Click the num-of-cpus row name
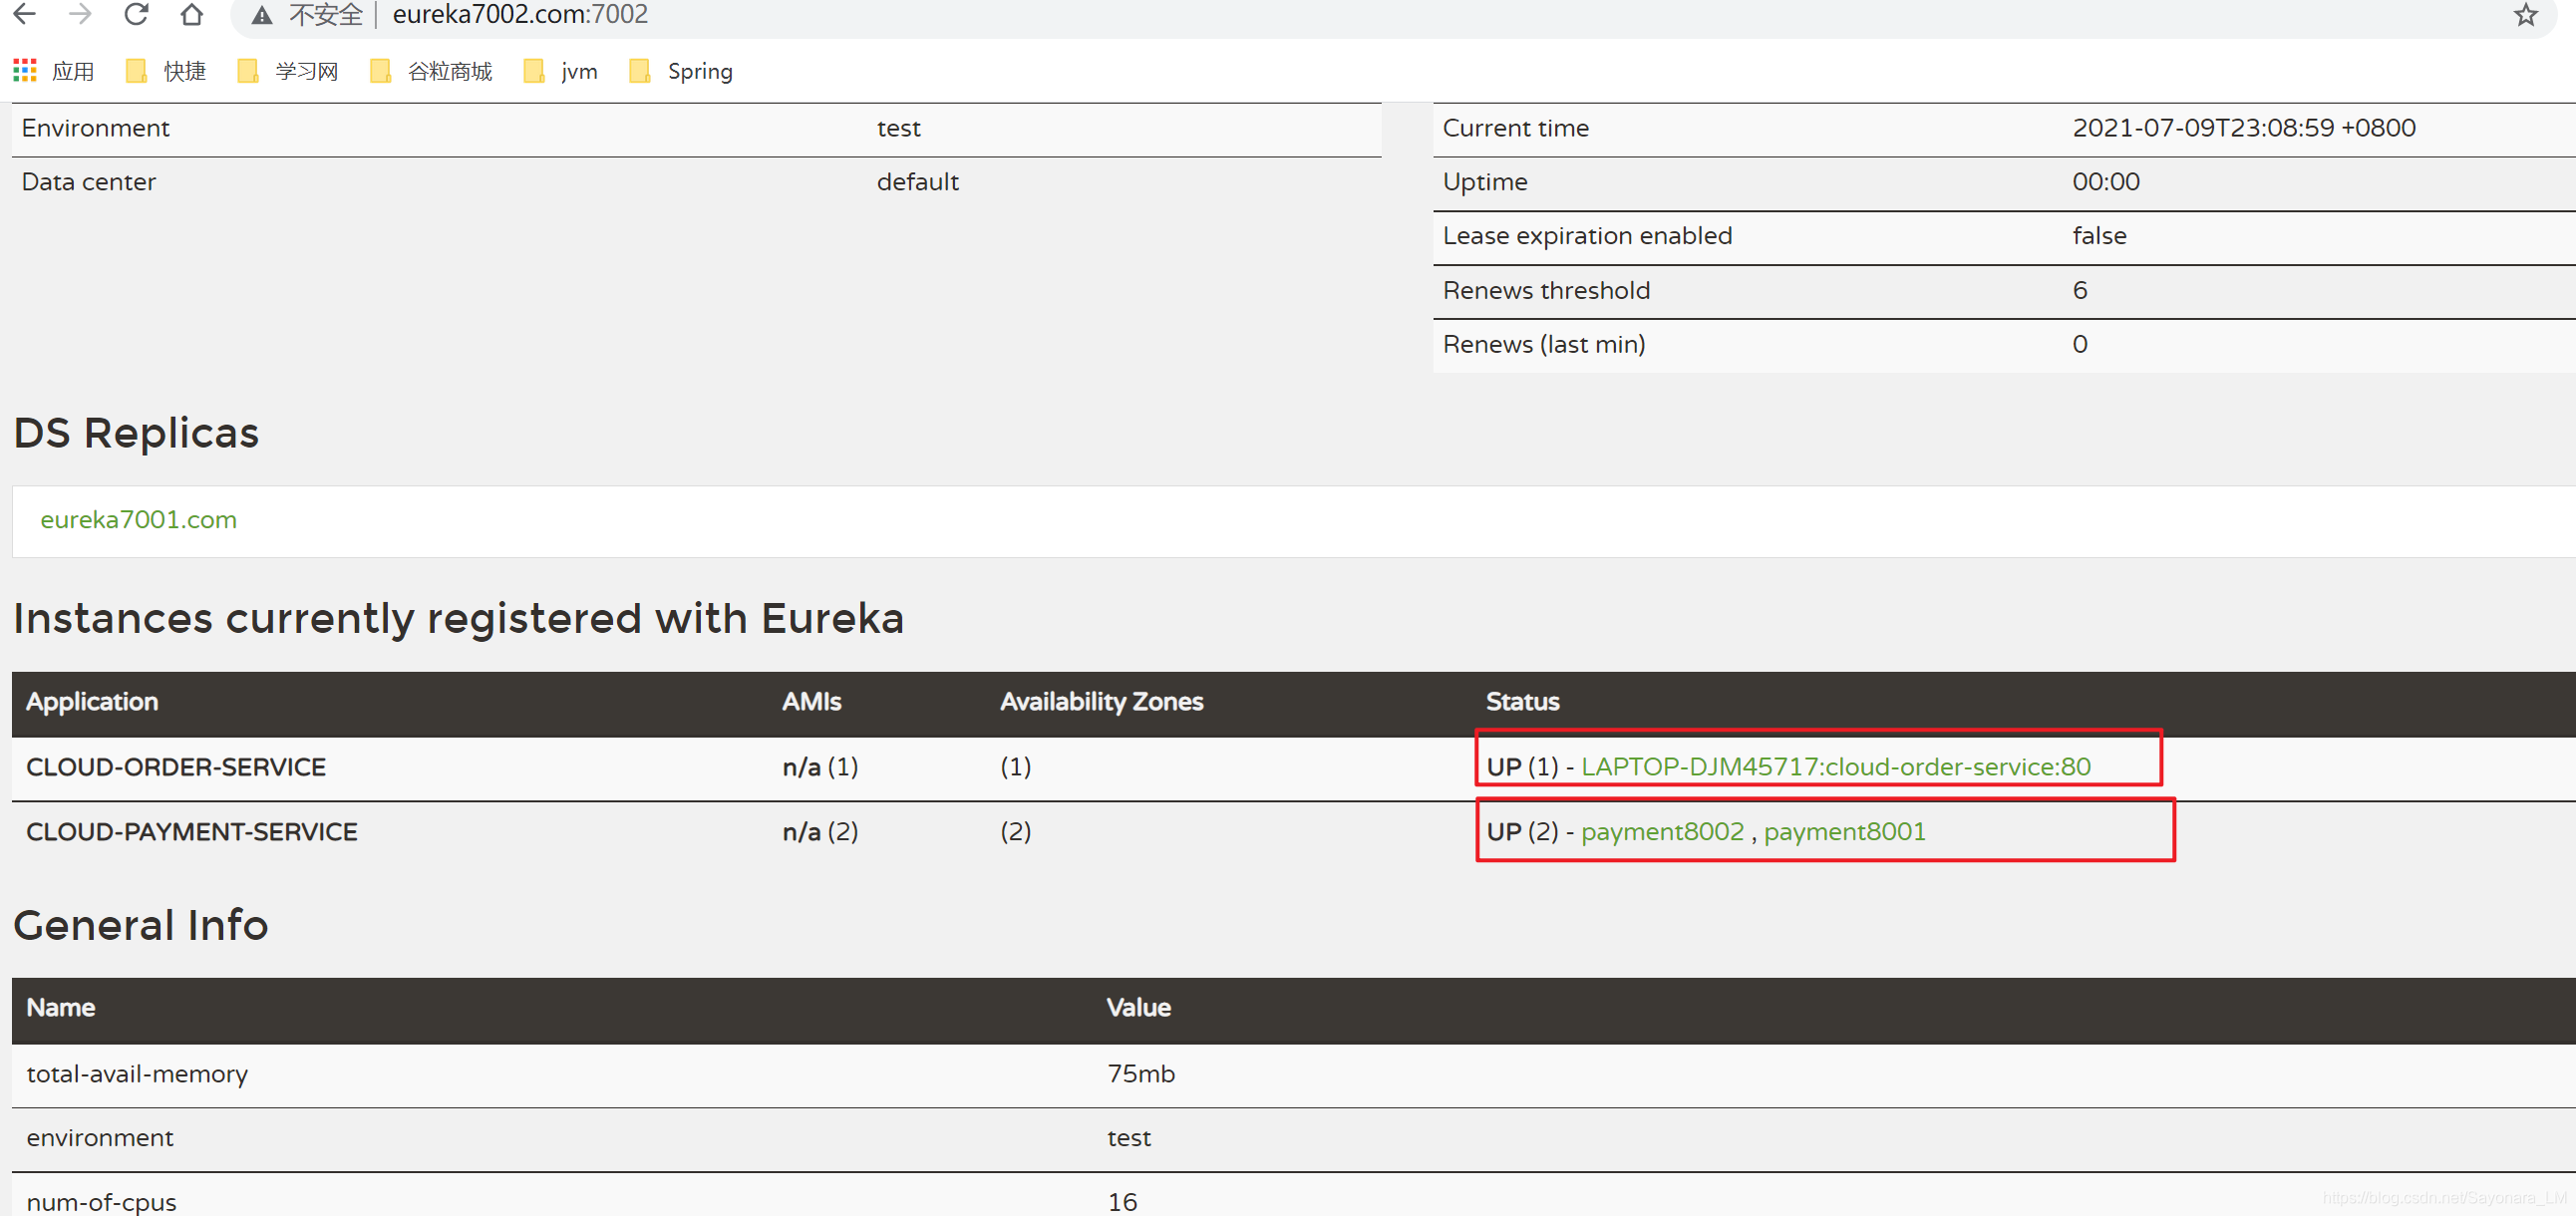This screenshot has width=2576, height=1216. 101,1202
